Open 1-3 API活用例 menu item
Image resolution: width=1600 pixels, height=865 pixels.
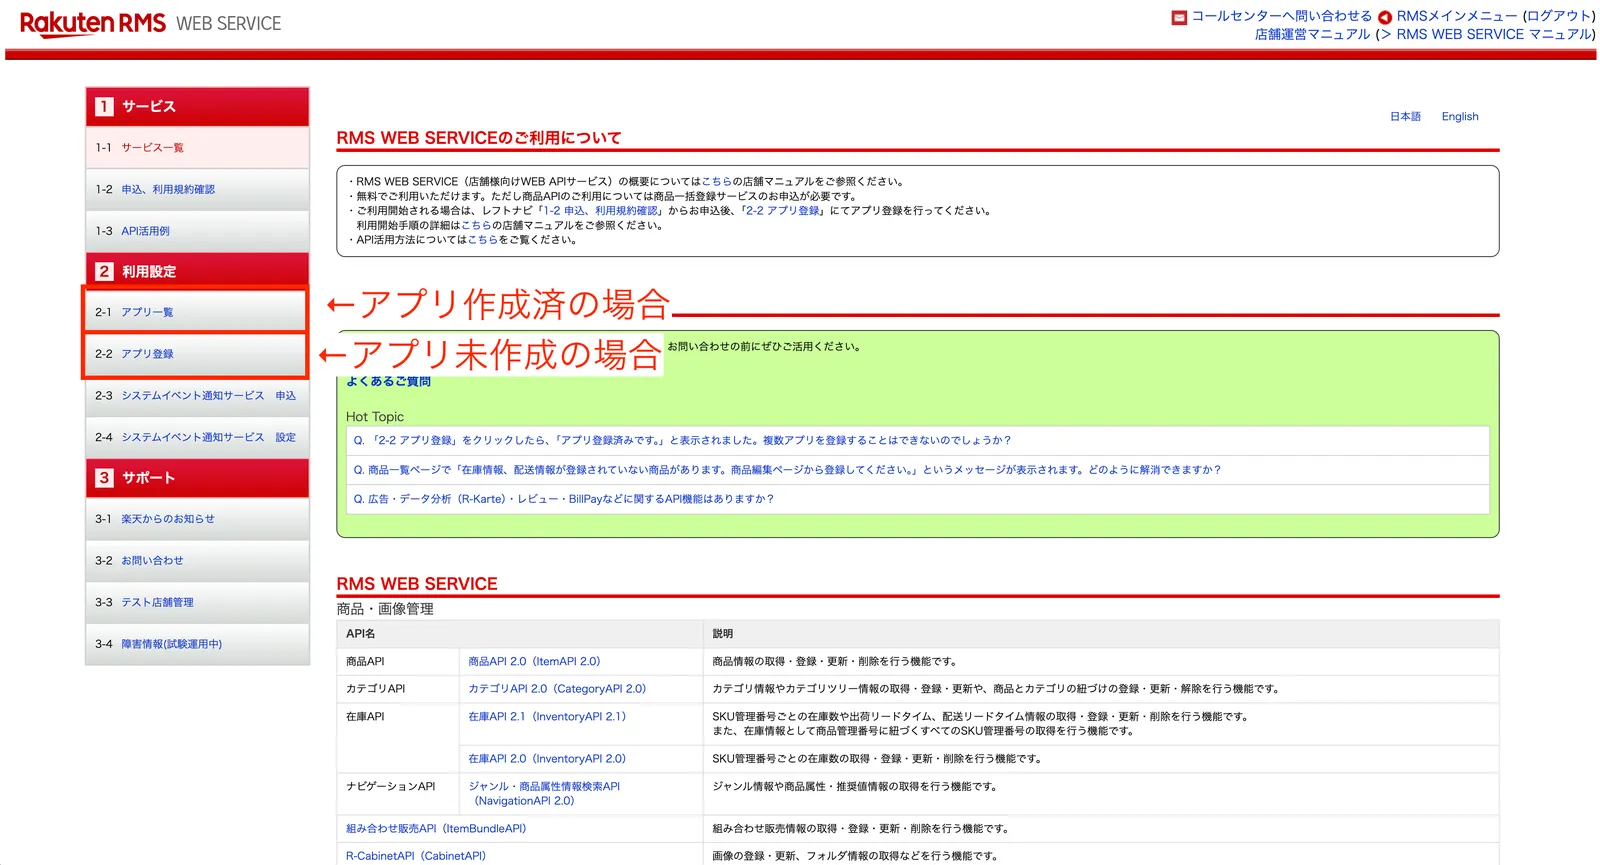(x=197, y=231)
